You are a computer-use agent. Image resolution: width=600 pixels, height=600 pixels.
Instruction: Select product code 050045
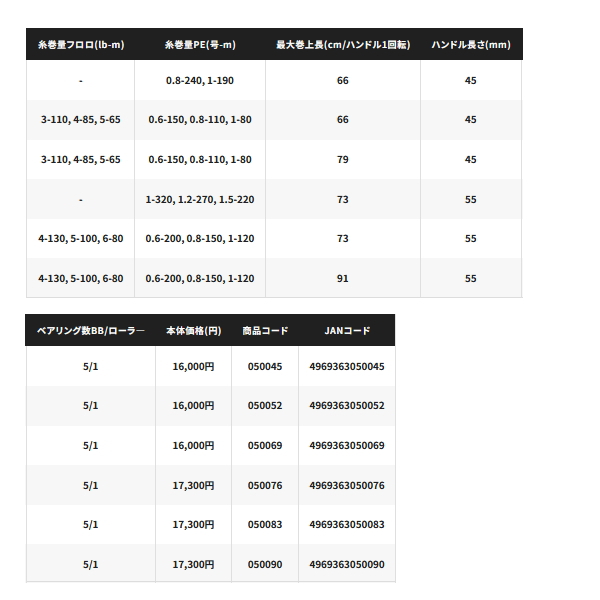coord(265,367)
